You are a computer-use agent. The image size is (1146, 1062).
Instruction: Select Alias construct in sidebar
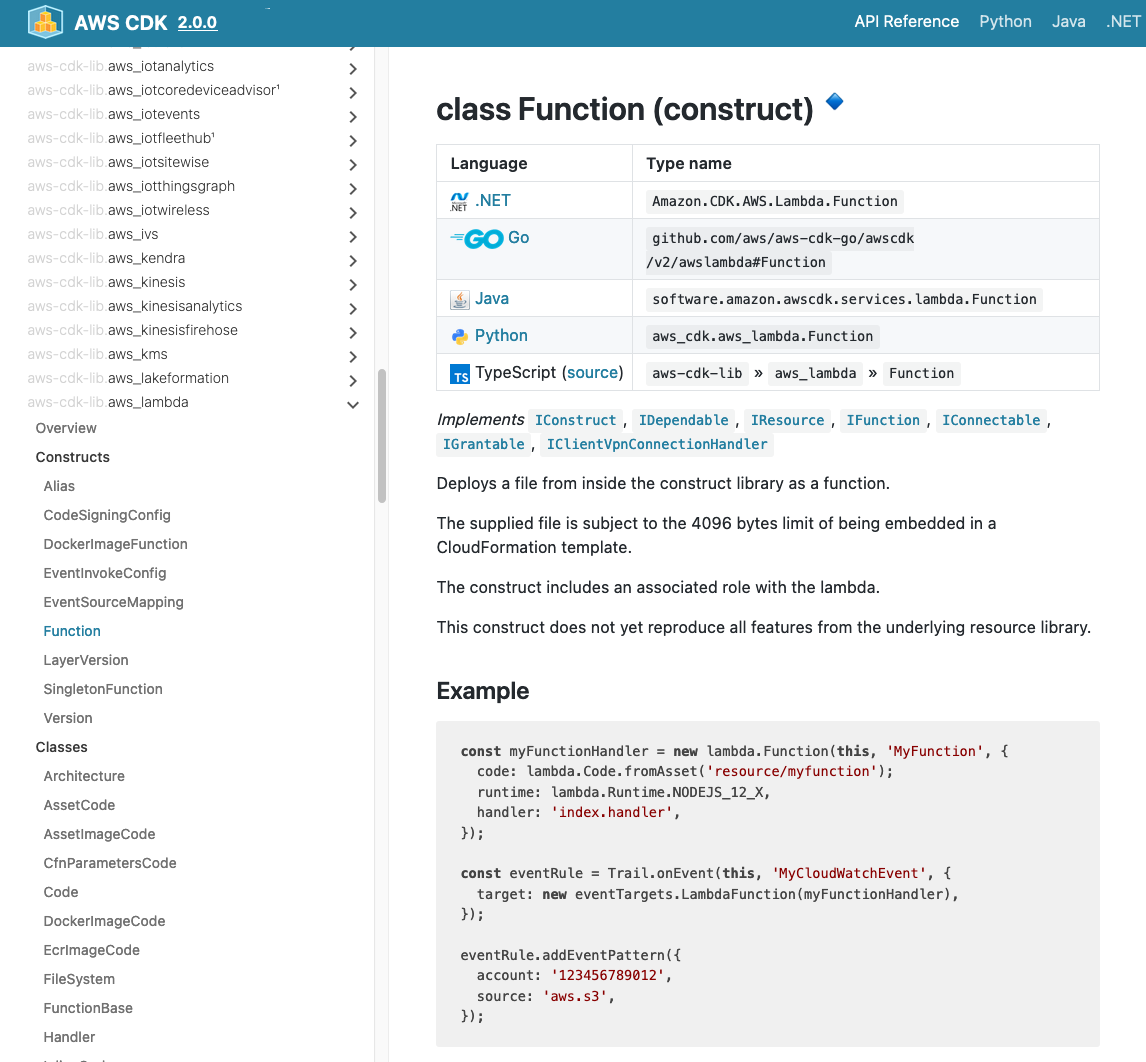point(59,486)
